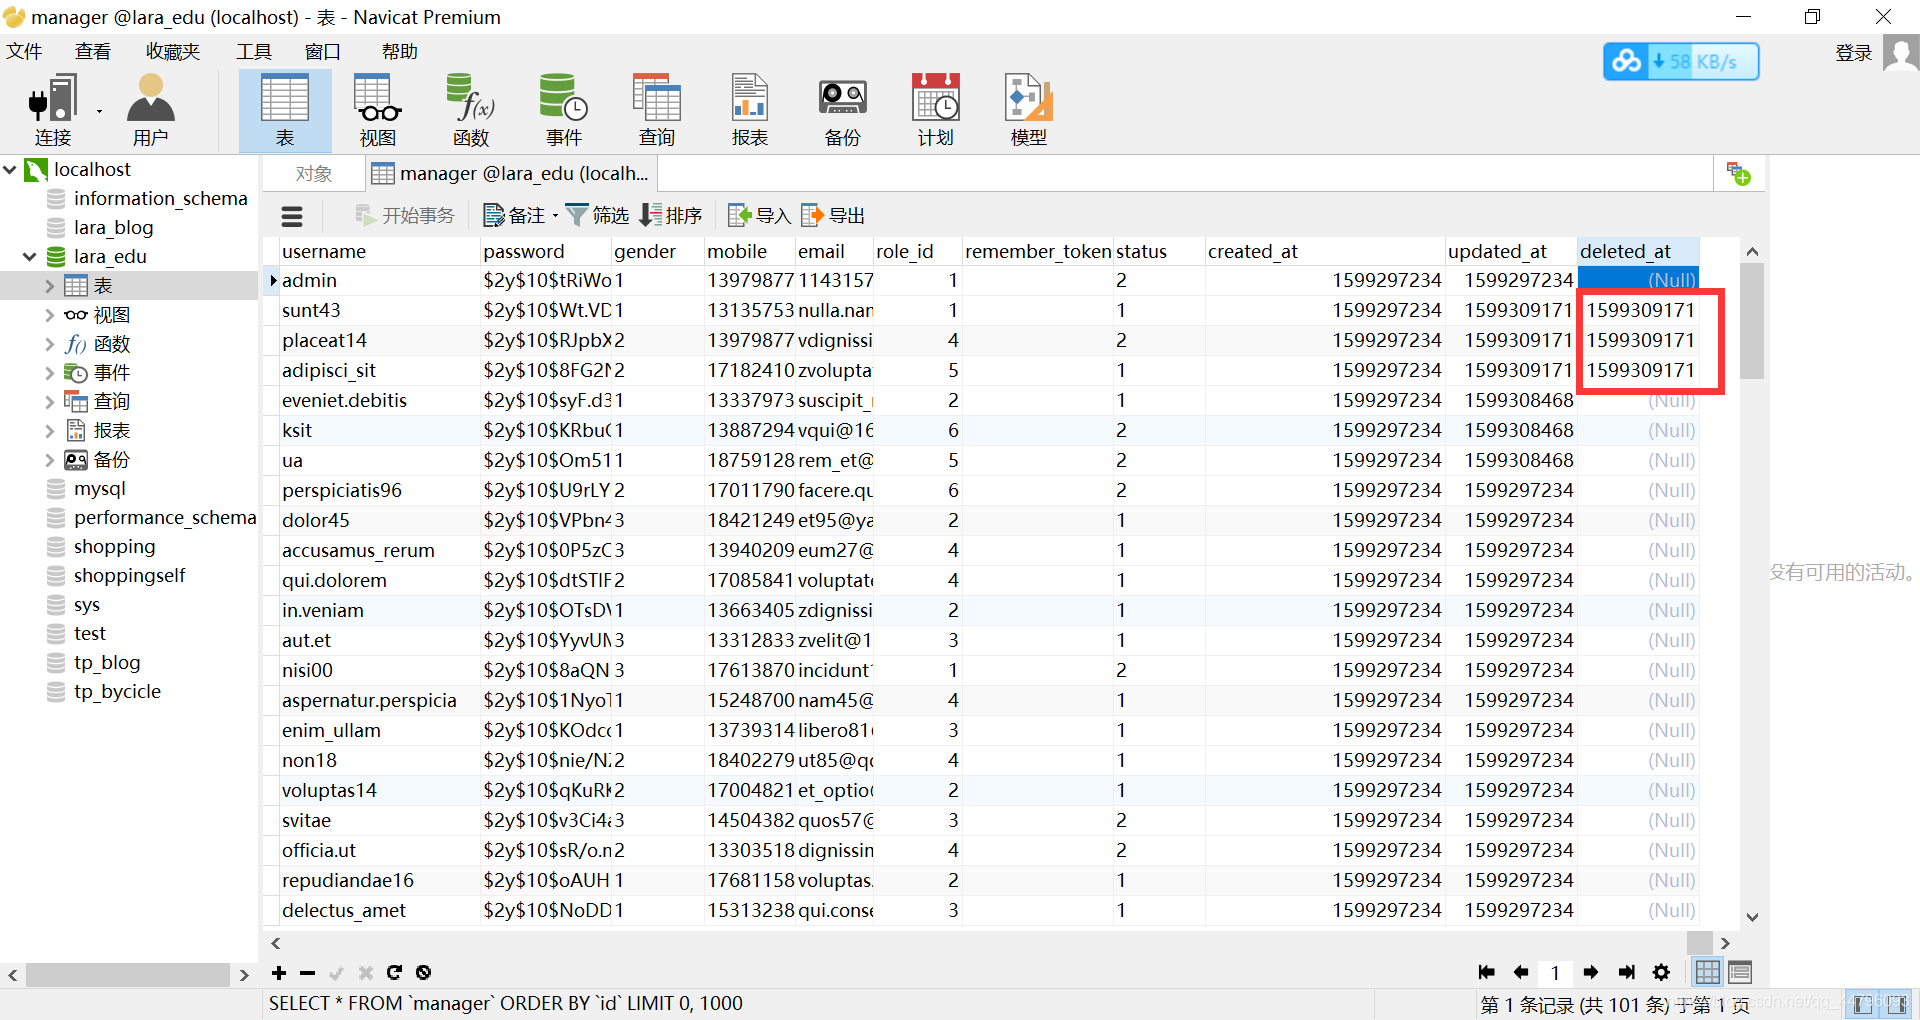Viewport: 1920px width, 1020px height.
Task: Click the 导入 import button
Action: 760,216
